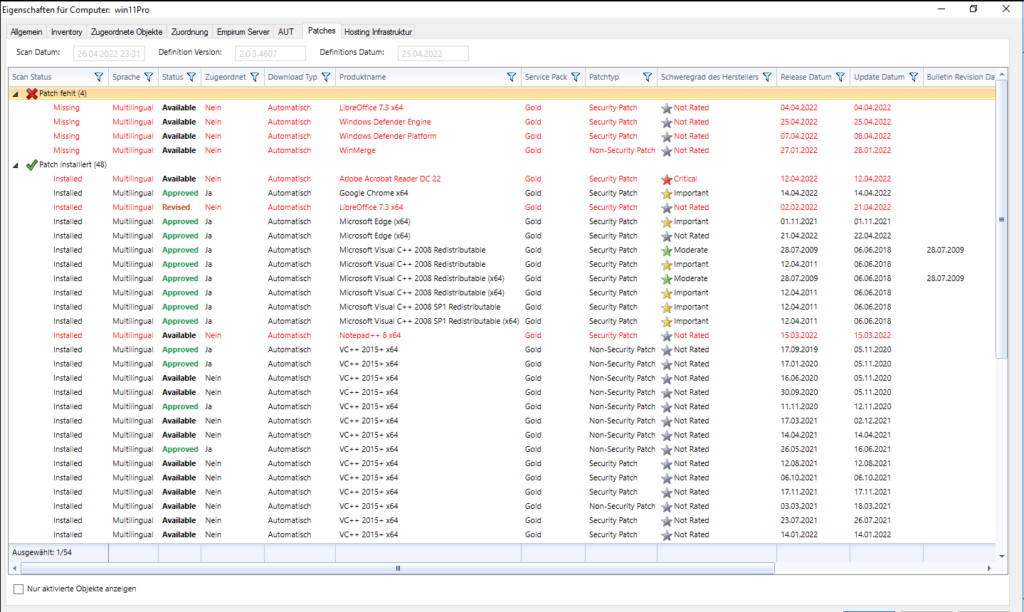Open filter for Zugeordnet column

(x=255, y=77)
